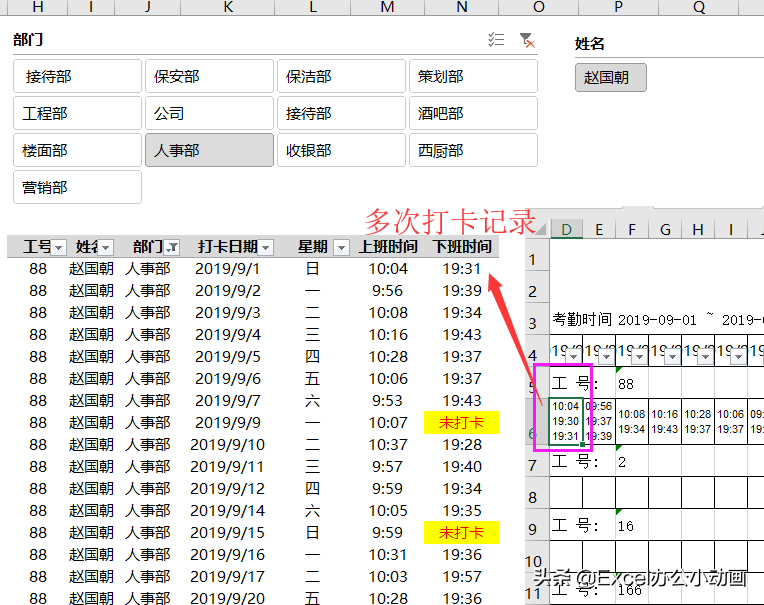Select the 策划部 slicer button
The width and height of the screenshot is (764, 605).
(x=473, y=76)
